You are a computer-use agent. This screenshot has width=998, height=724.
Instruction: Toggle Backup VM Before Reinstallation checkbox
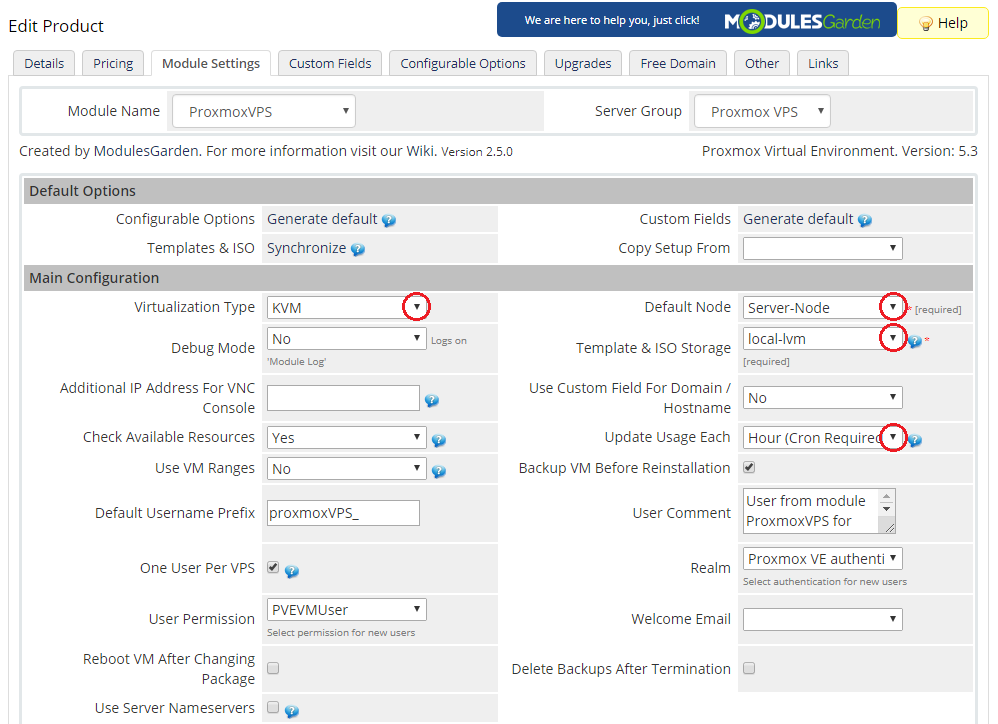749,468
